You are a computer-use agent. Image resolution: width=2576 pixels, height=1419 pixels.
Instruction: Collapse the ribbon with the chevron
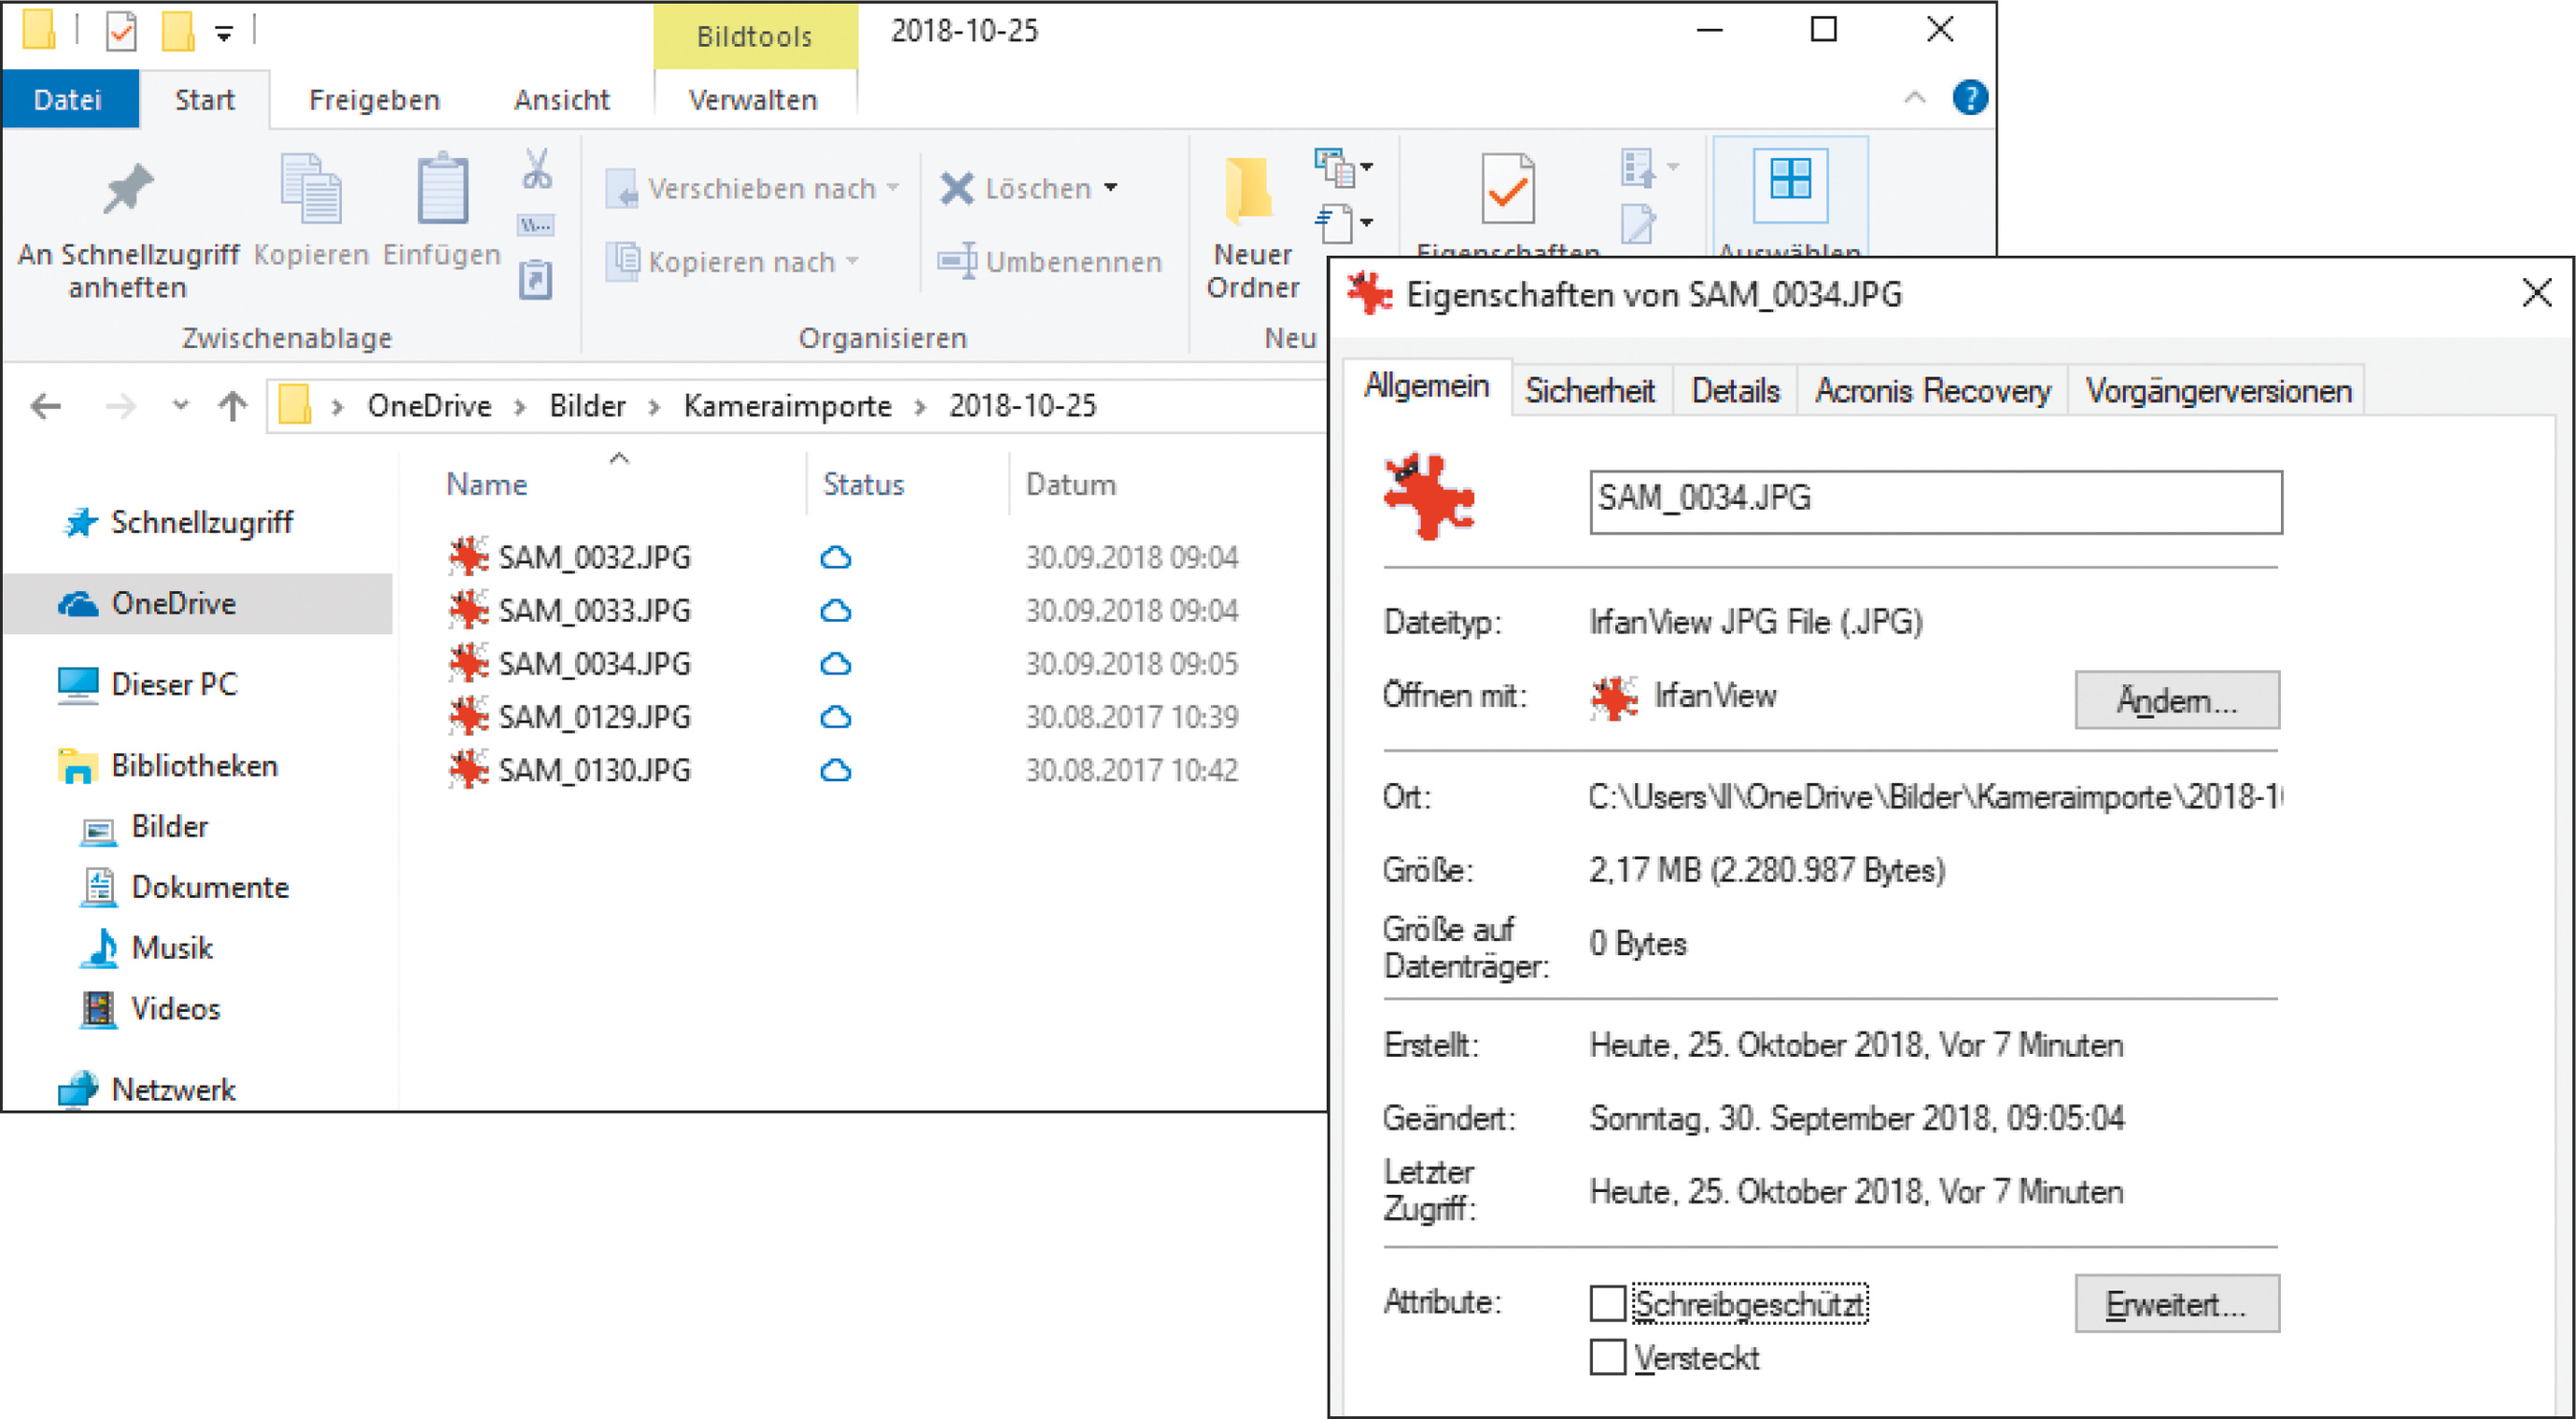click(1914, 98)
